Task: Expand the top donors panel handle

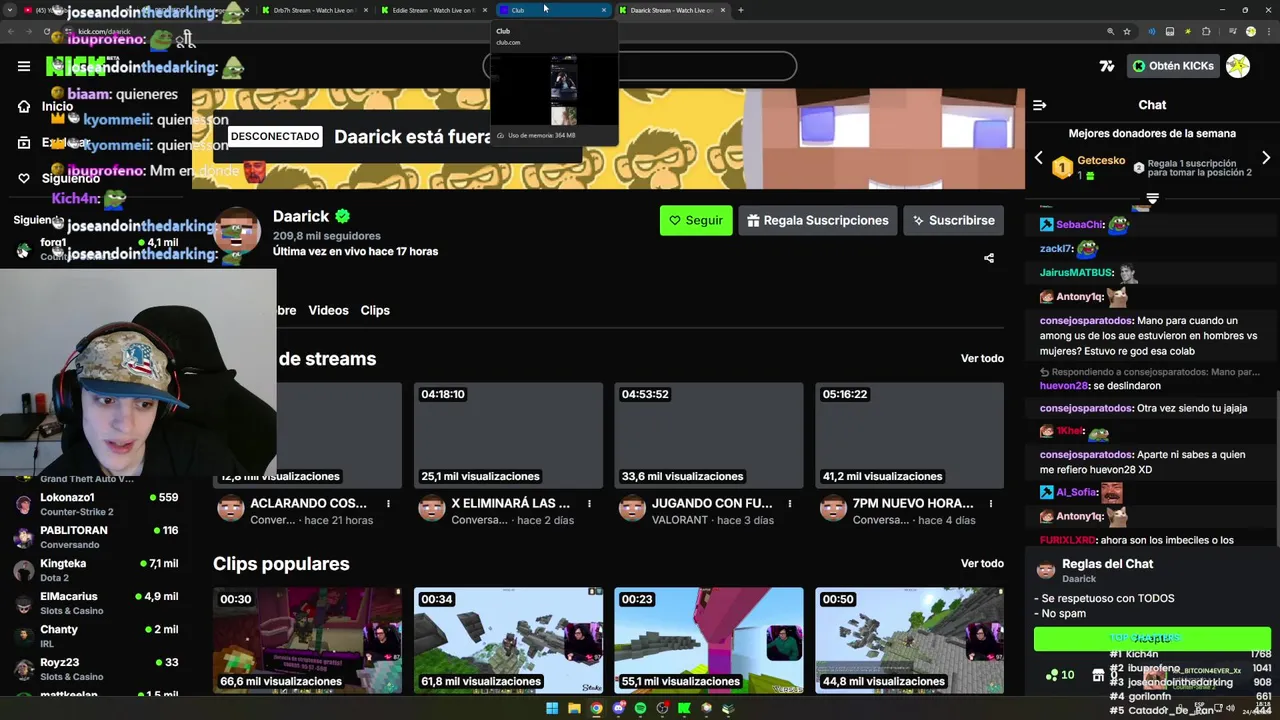Action: [1152, 198]
